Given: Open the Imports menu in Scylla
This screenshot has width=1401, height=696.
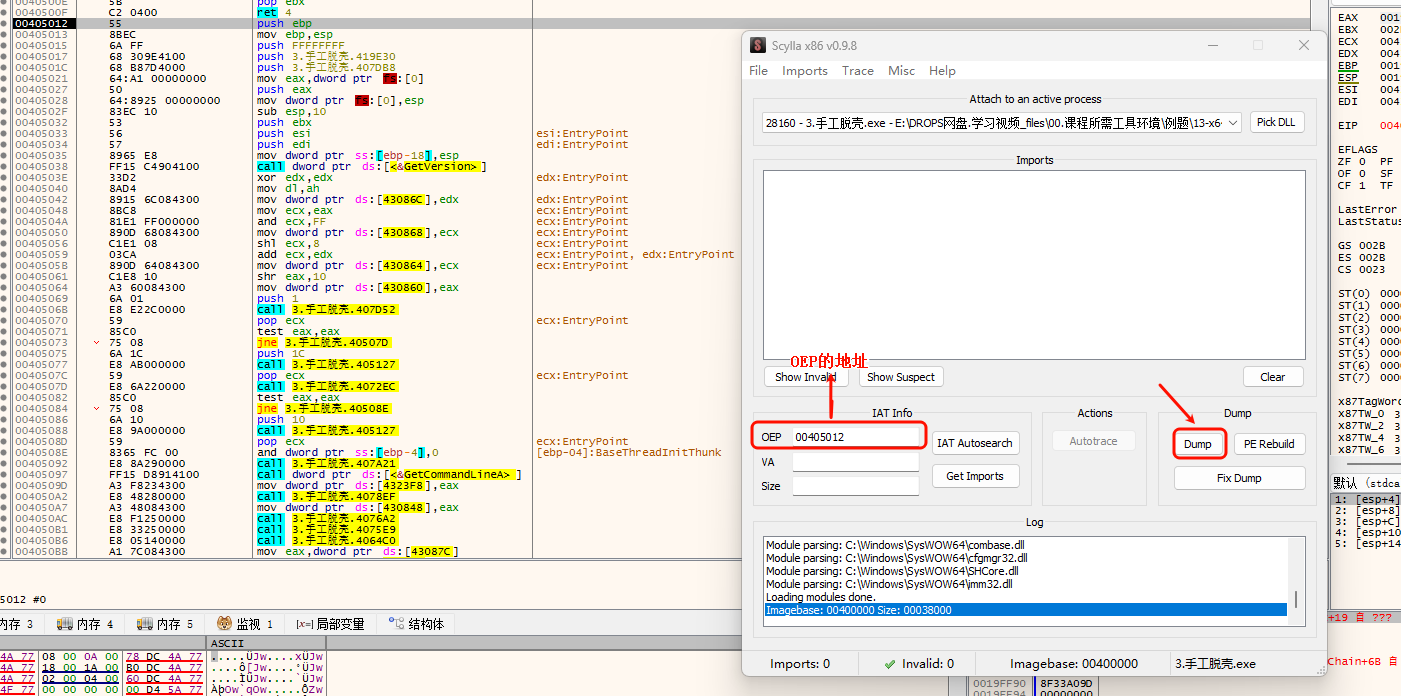Looking at the screenshot, I should click(805, 71).
